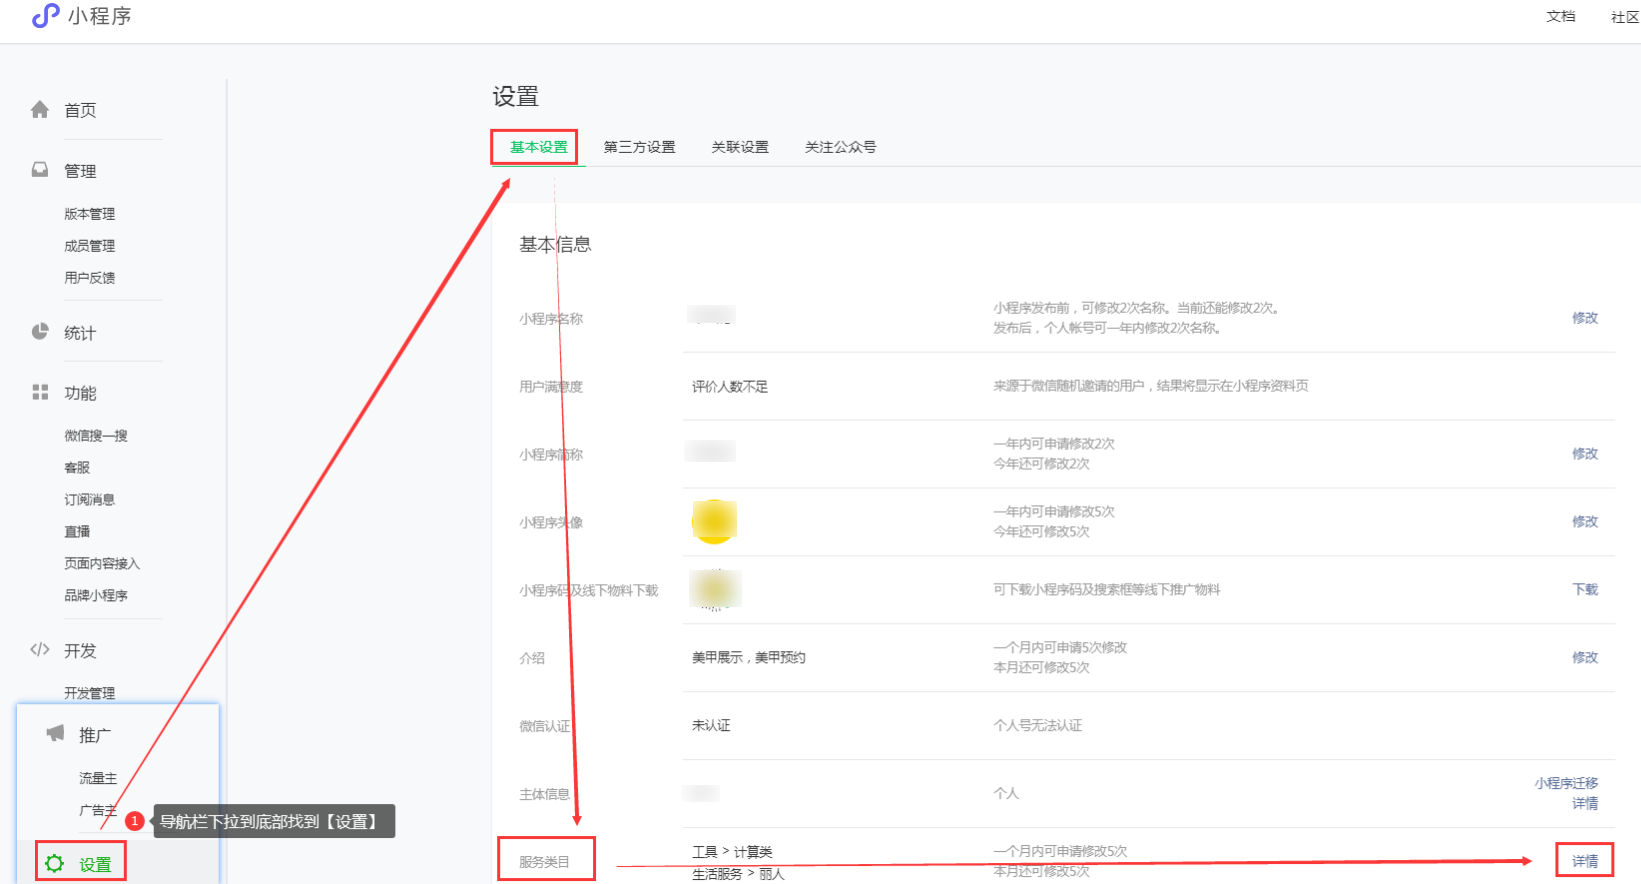Open 订阅消息 under 功能
1641x884 pixels.
(x=90, y=500)
